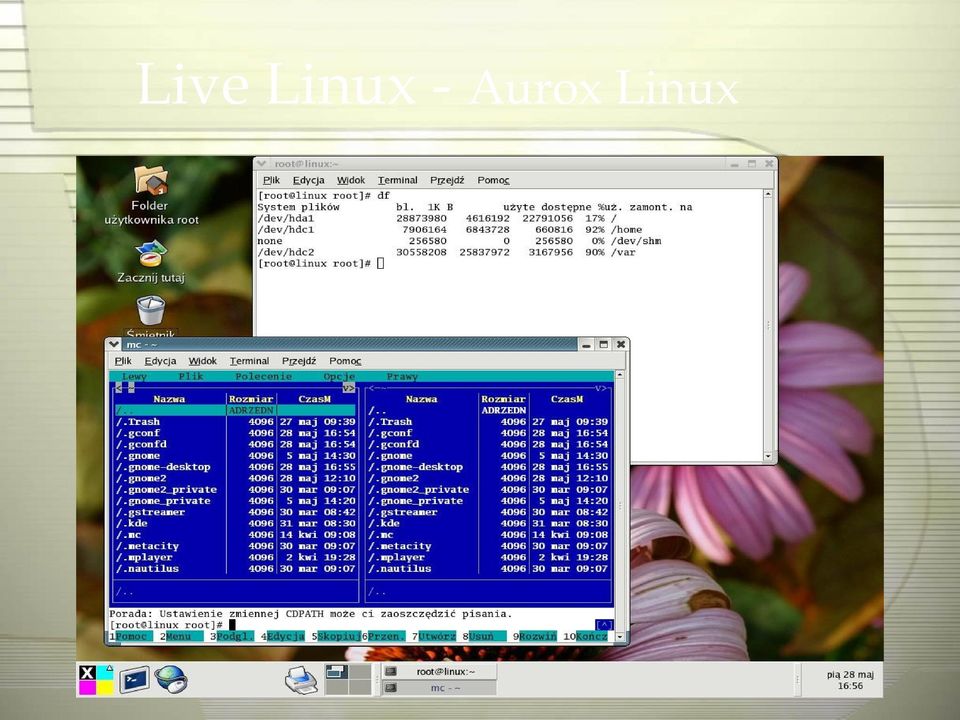Select root@linux:~ task in the window list

click(x=439, y=672)
